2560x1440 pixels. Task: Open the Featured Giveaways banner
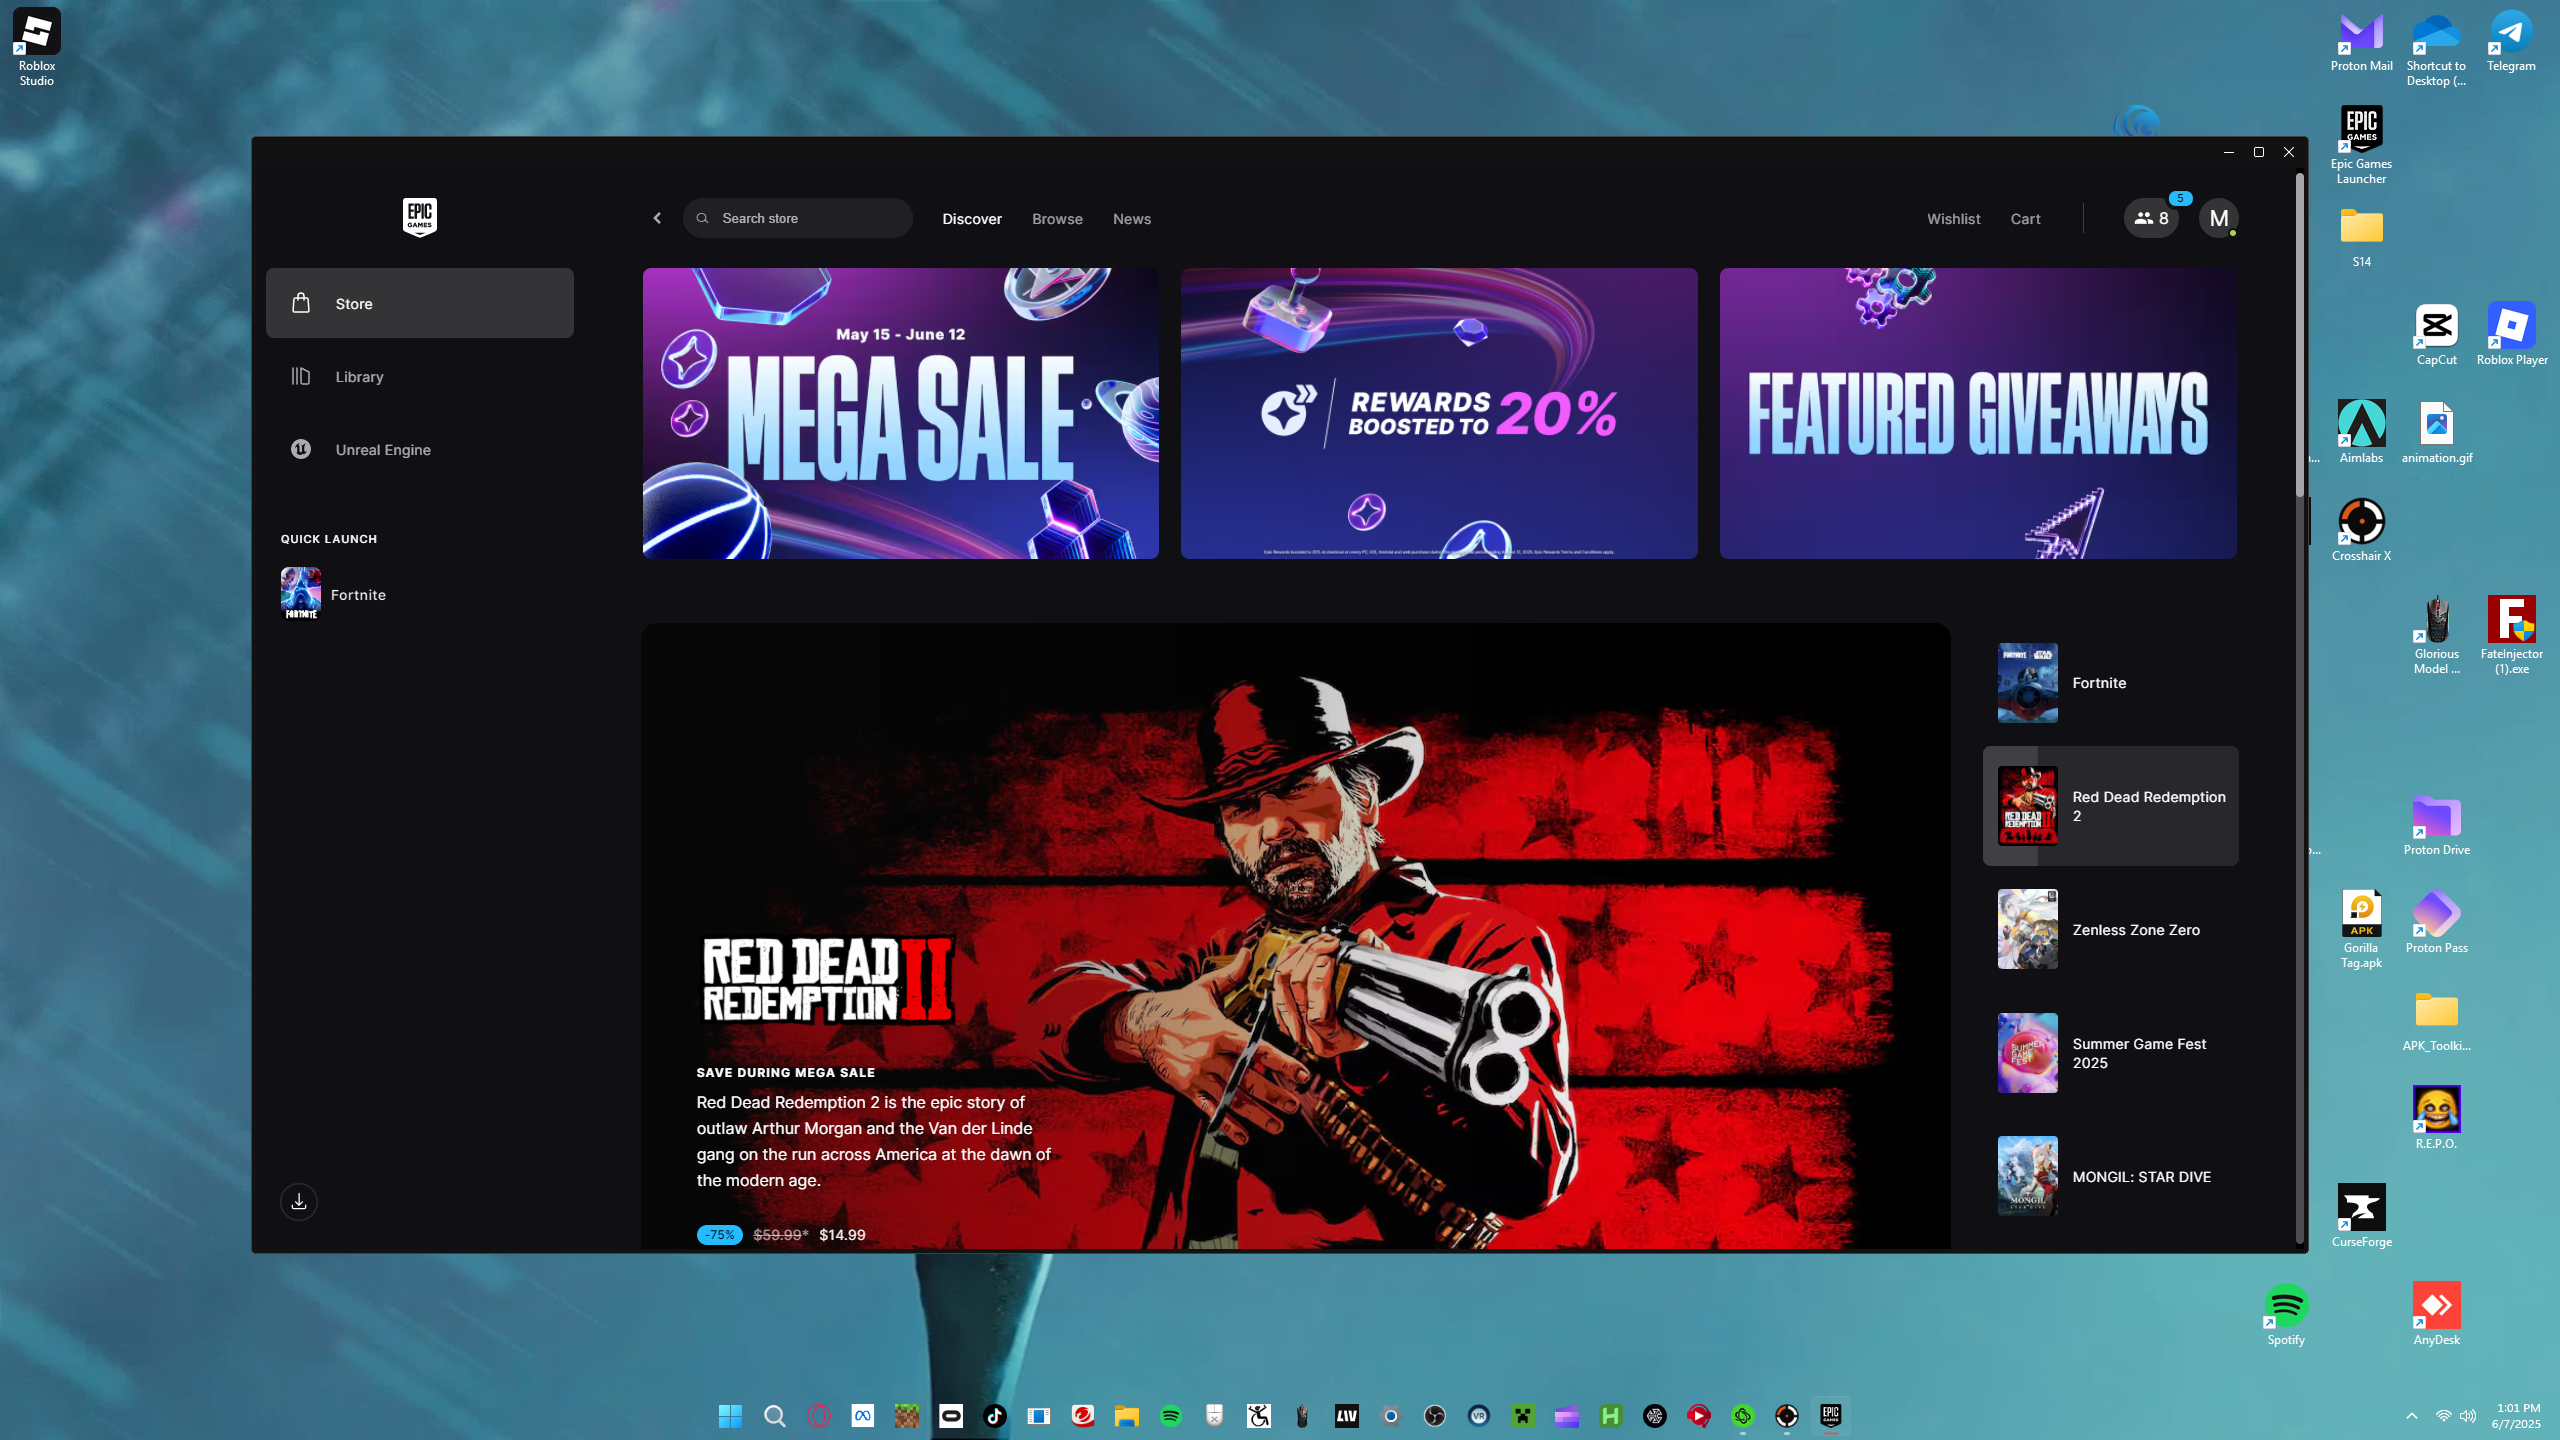pos(1977,413)
